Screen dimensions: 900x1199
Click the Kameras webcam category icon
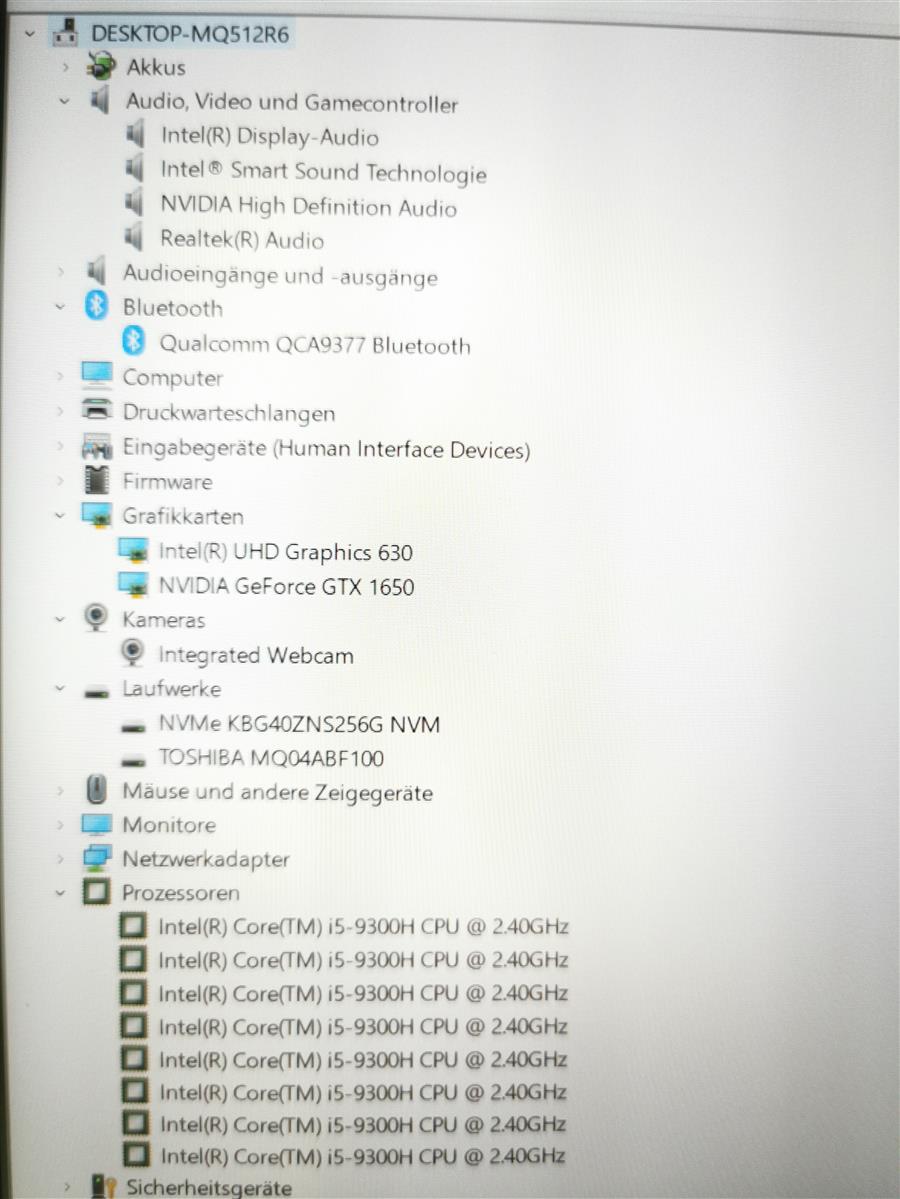[x=96, y=619]
